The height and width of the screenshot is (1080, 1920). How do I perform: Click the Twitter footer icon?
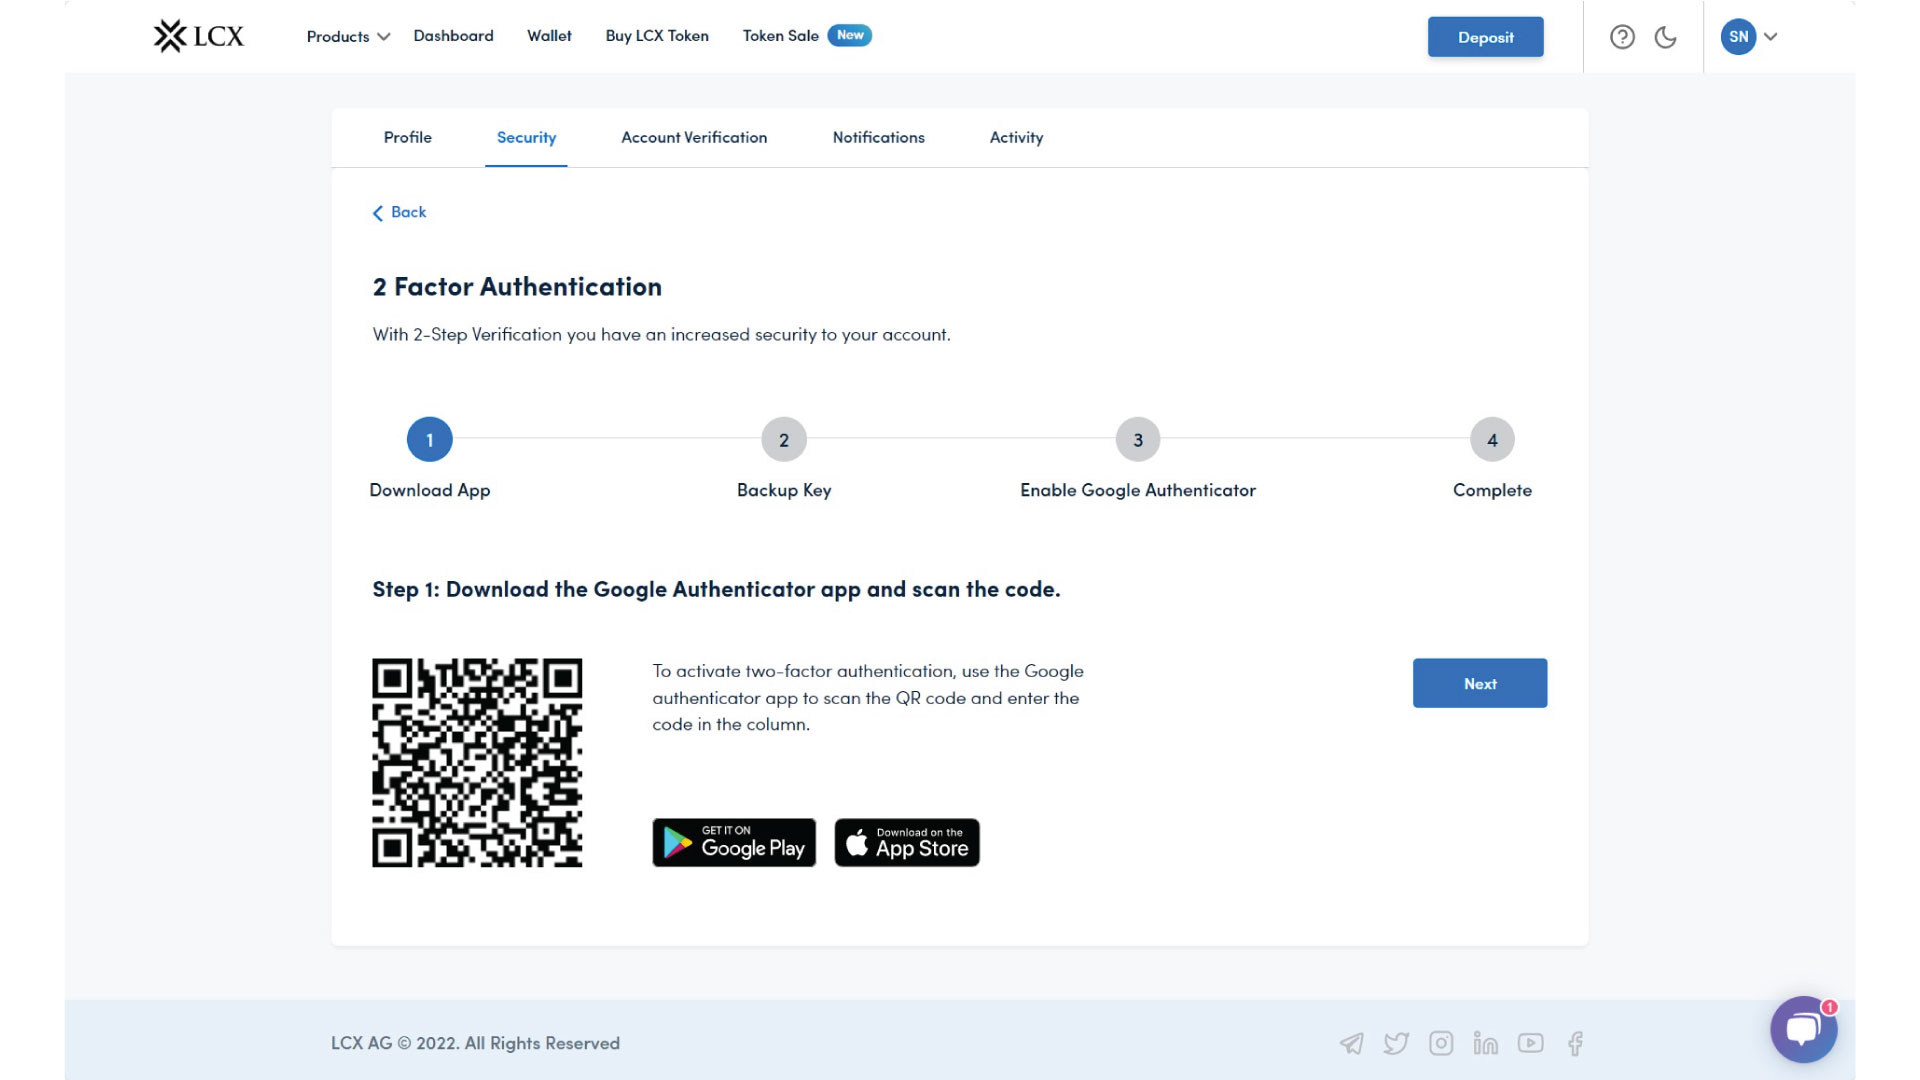1396,1044
